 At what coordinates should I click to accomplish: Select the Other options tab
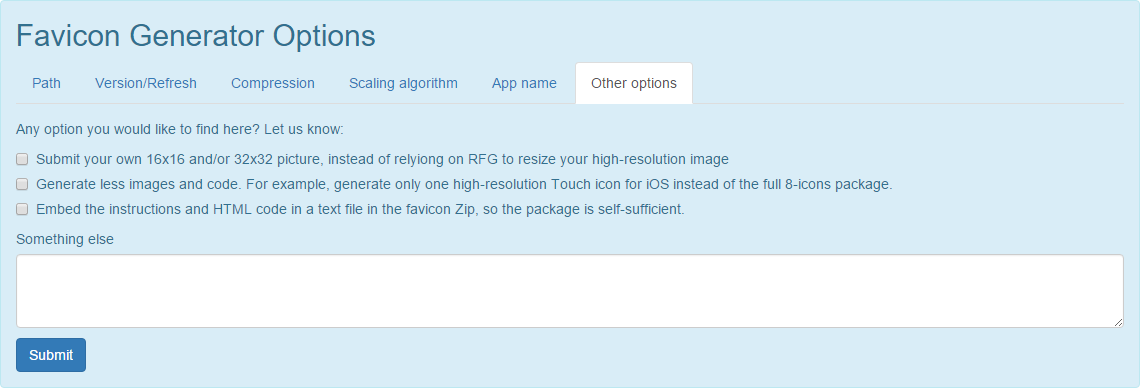click(x=634, y=84)
